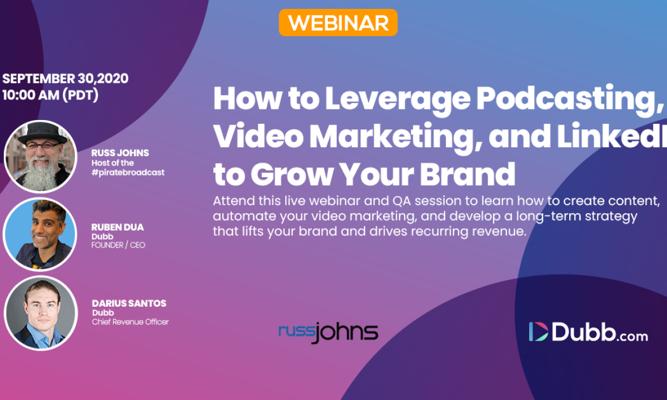This screenshot has height=400, width=667.
Task: Click the "FOUNDER / CEO" title text
Action: point(118,245)
